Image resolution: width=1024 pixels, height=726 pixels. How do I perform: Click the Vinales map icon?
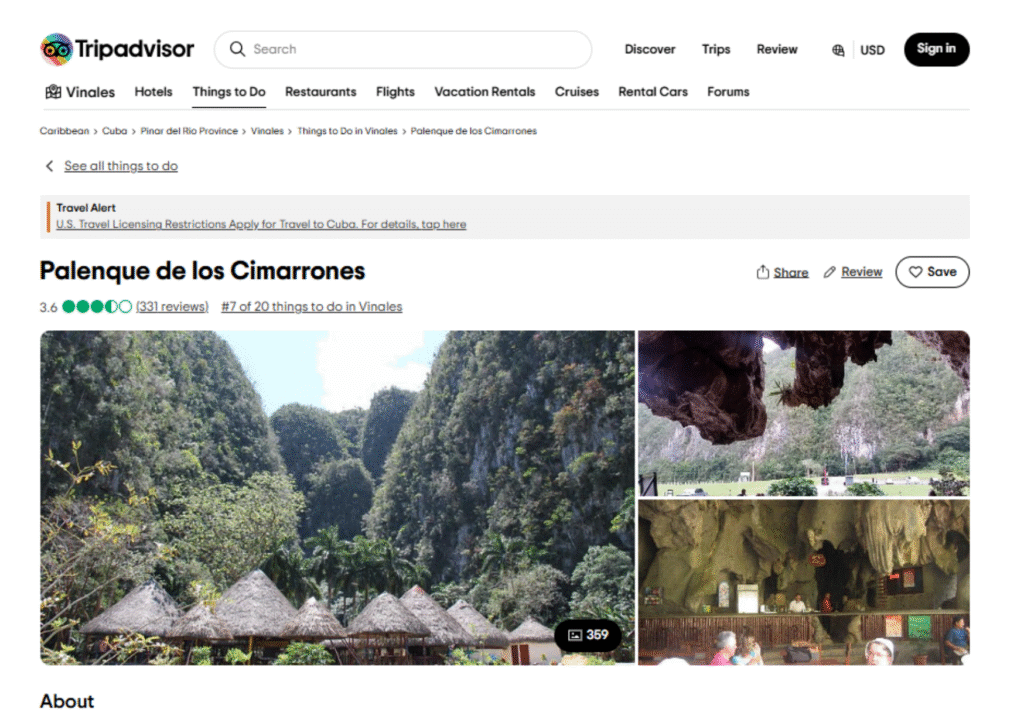coord(53,92)
